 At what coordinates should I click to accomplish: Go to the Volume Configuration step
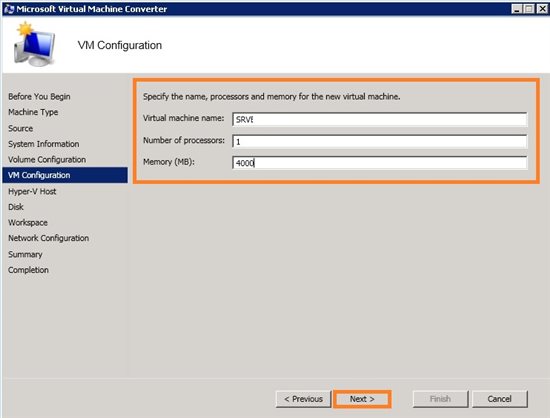pyautogui.click(x=47, y=160)
